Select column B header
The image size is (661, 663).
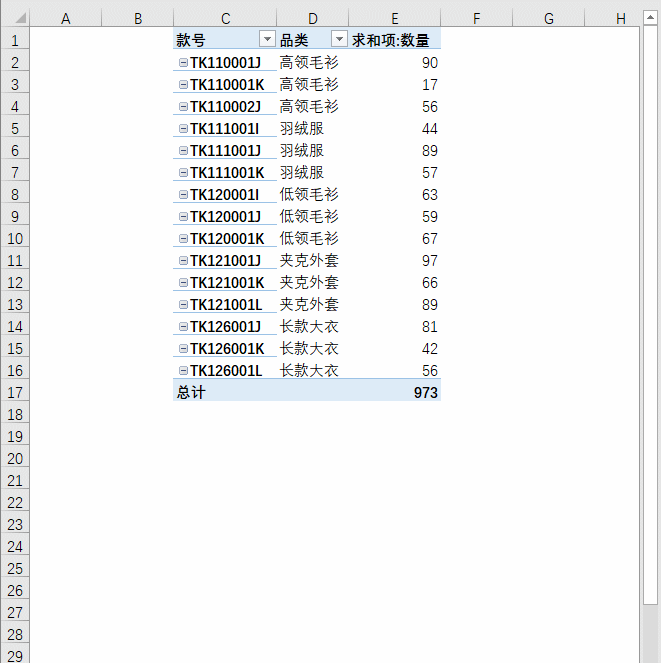pos(138,18)
